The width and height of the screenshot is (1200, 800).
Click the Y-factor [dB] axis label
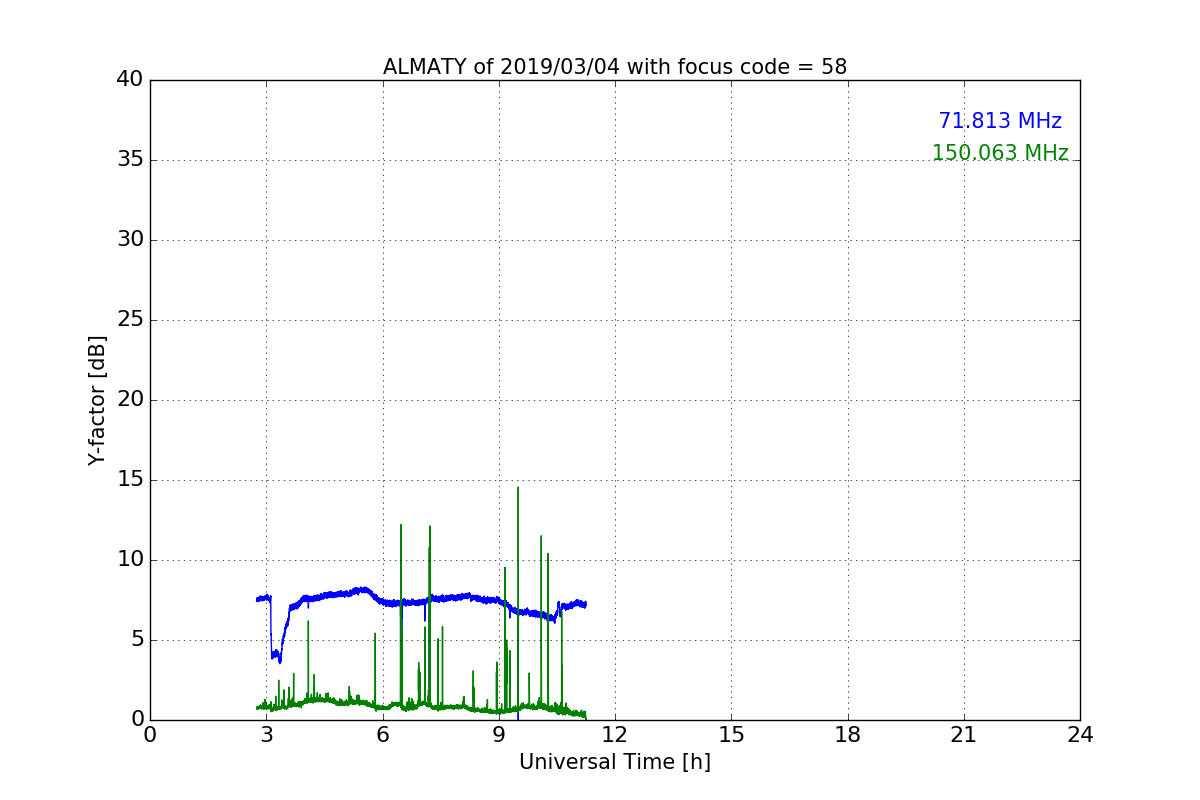pyautogui.click(x=97, y=400)
